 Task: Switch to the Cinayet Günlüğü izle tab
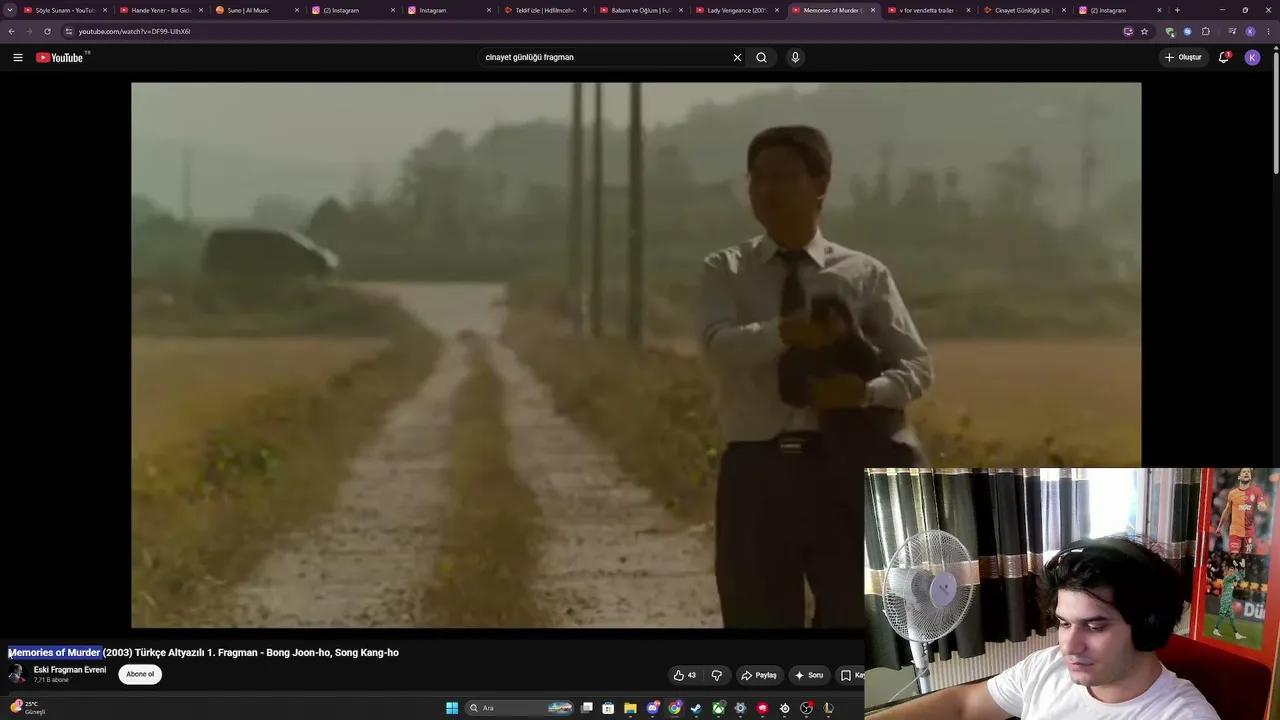point(1024,10)
